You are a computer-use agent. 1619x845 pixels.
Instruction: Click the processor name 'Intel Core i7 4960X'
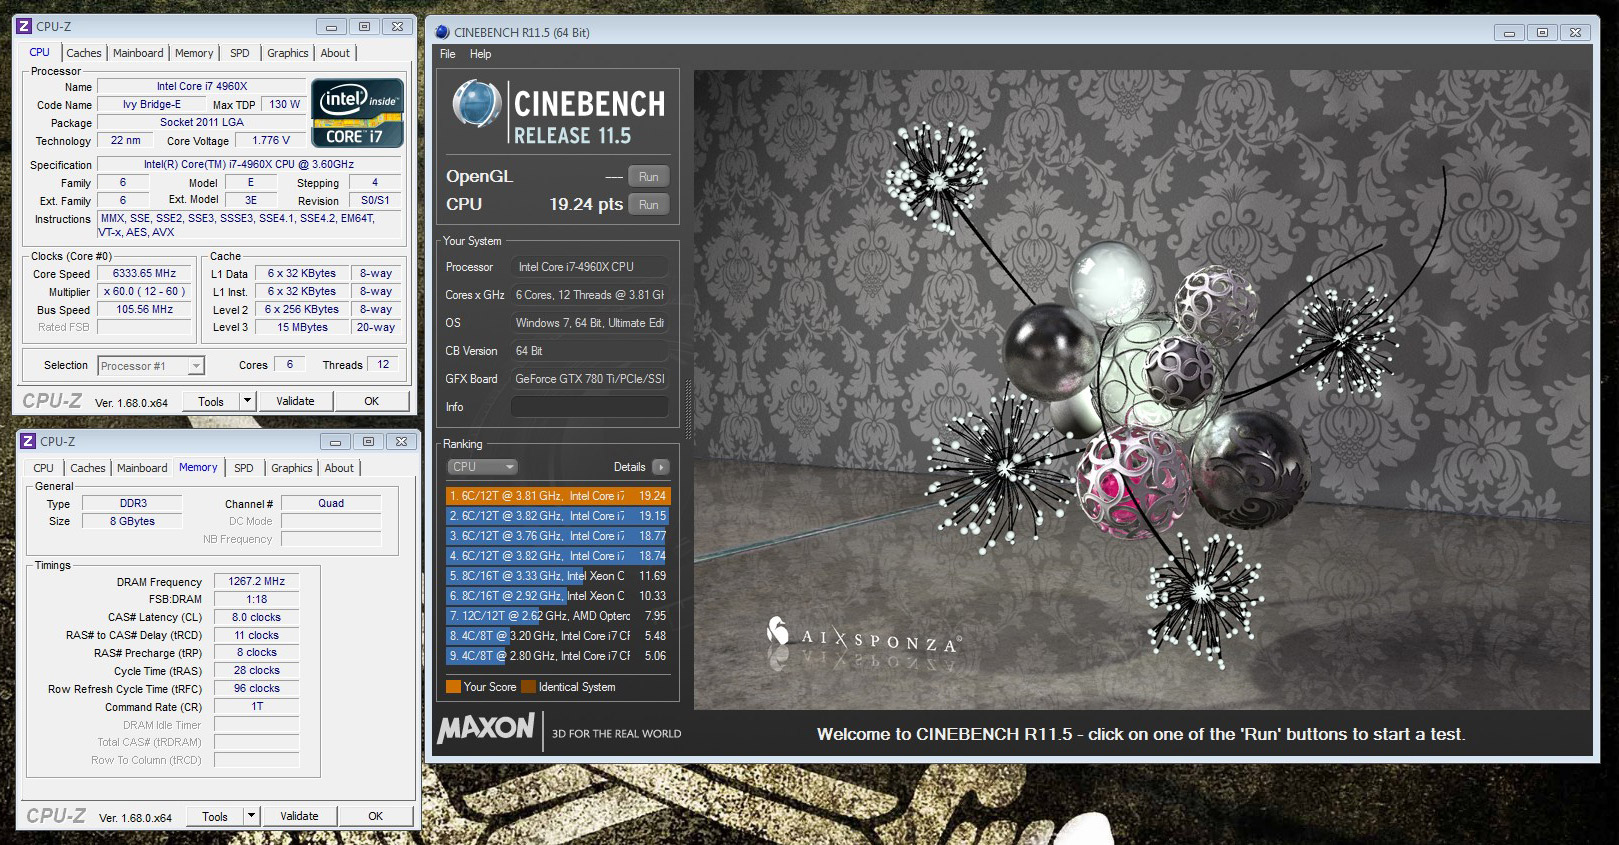pyautogui.click(x=202, y=86)
